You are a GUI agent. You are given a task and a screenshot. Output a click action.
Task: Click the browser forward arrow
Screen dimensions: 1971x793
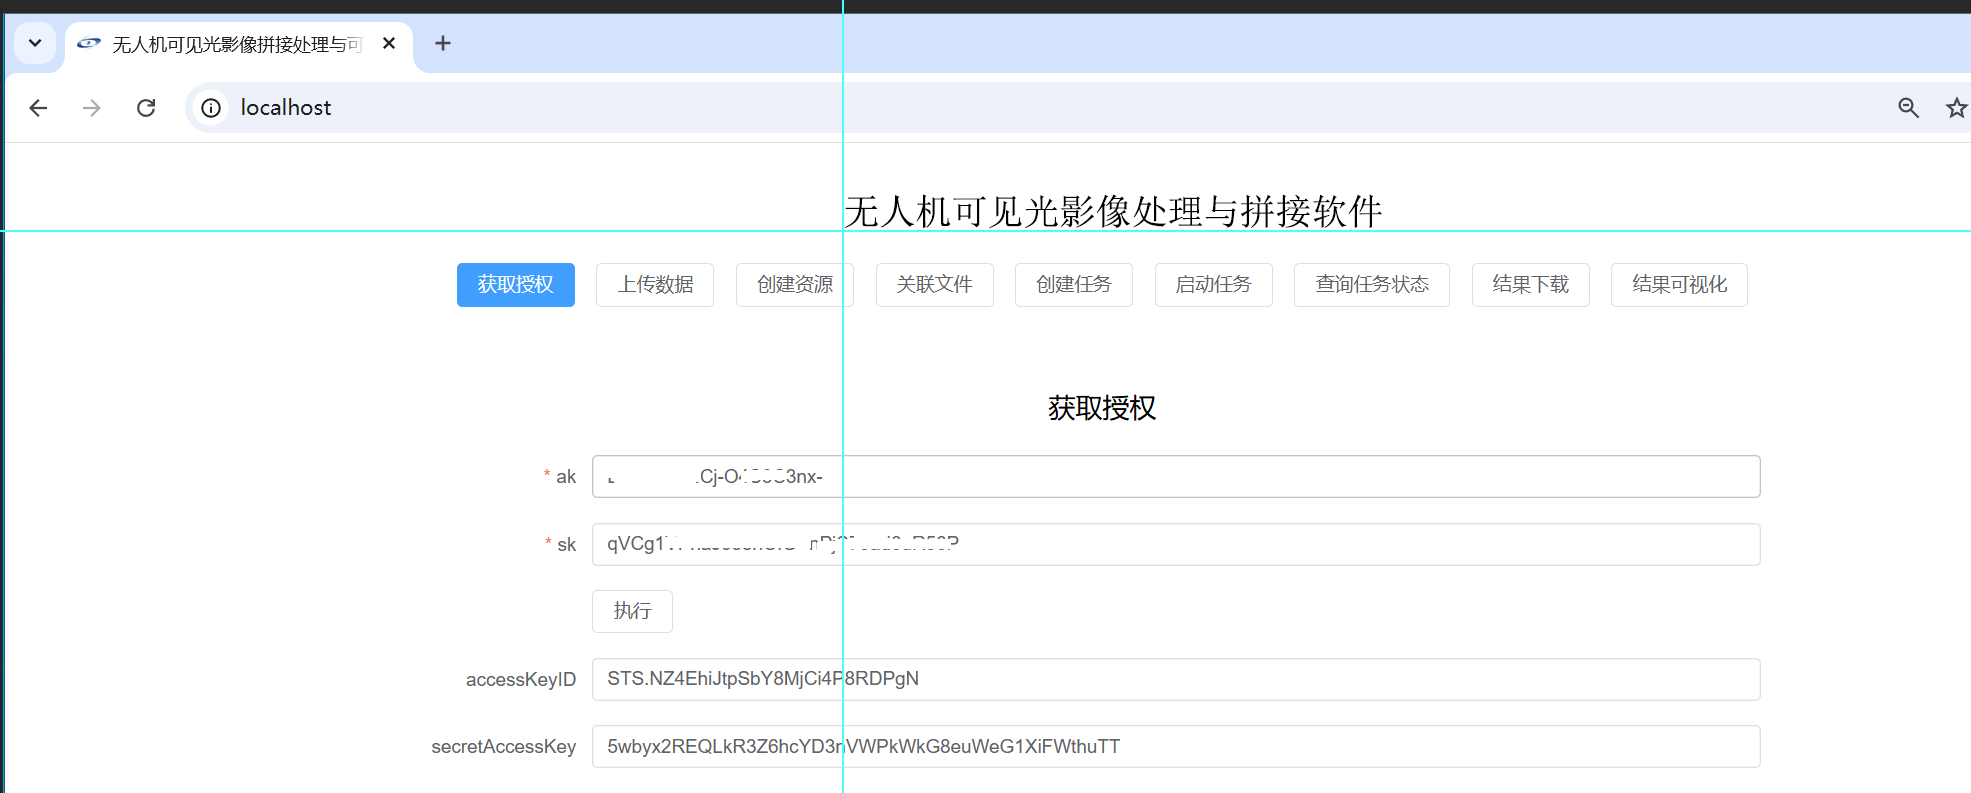pyautogui.click(x=92, y=108)
